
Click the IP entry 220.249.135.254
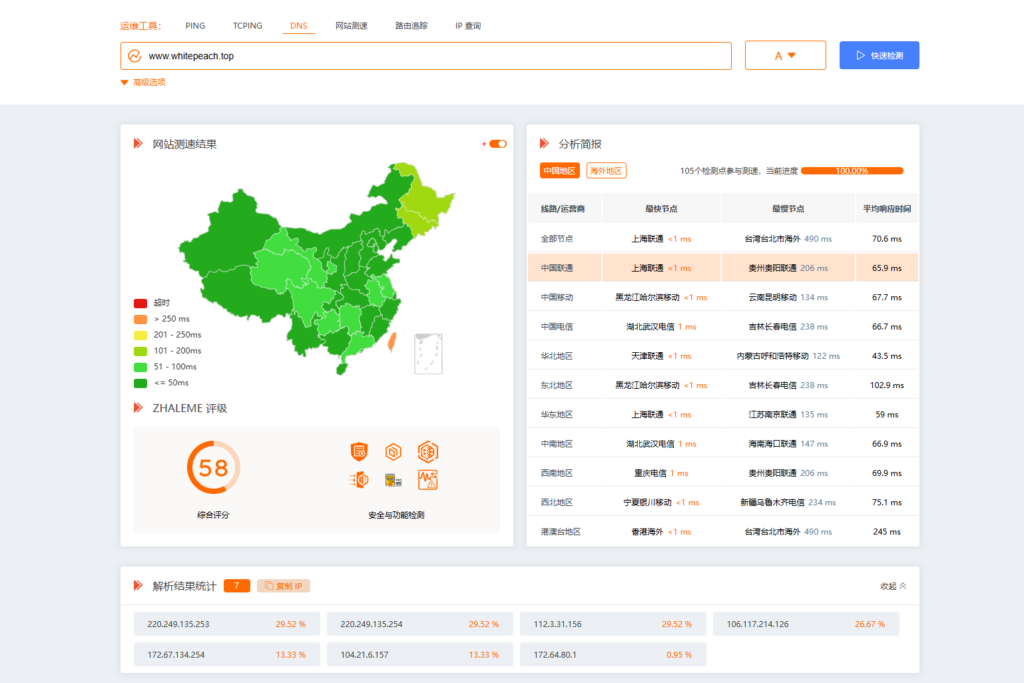point(420,624)
